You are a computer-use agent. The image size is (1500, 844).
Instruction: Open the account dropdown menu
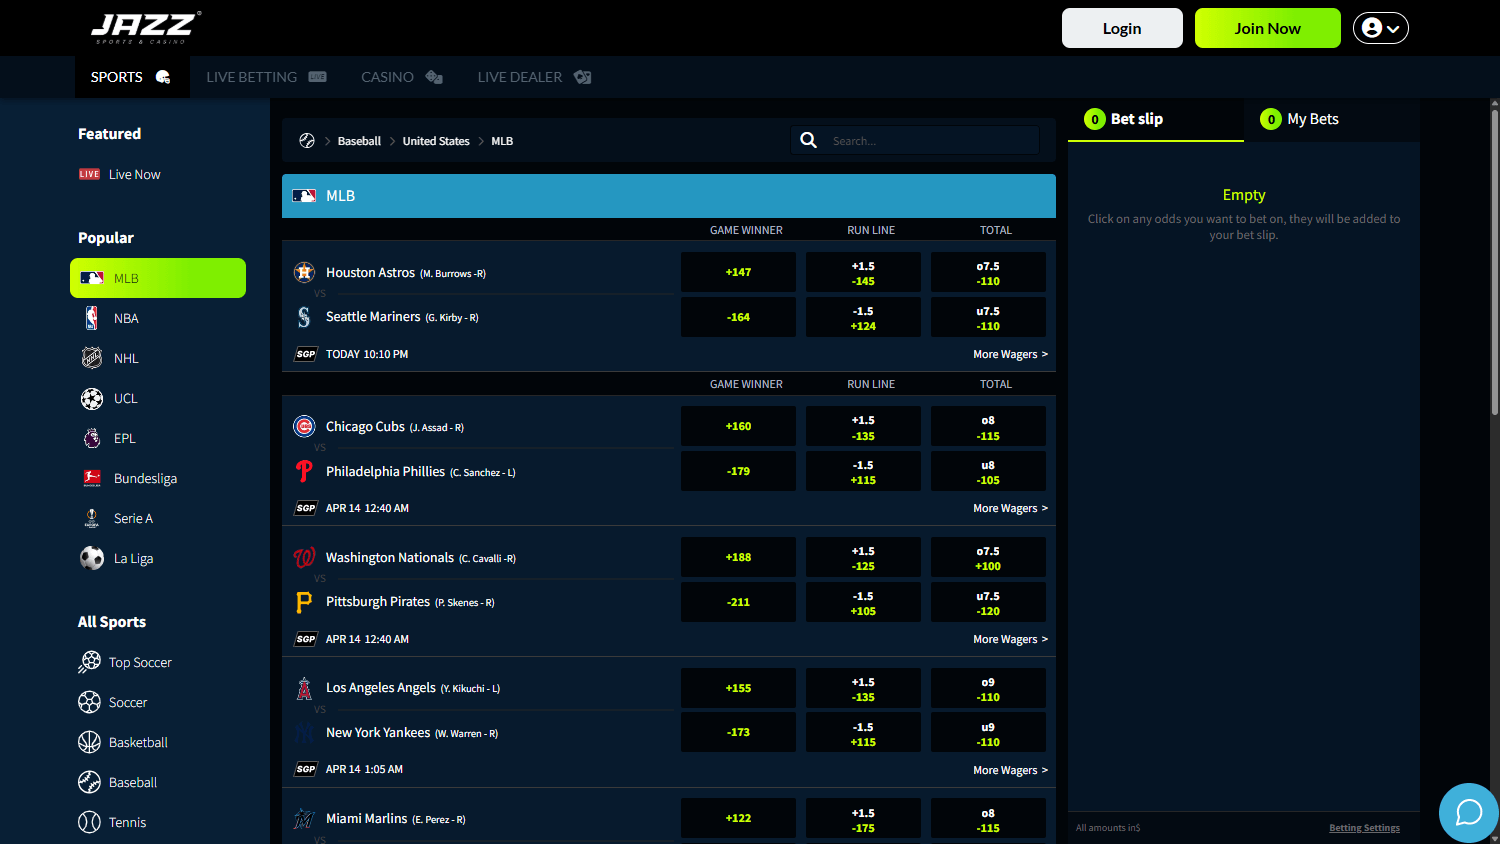click(x=1380, y=27)
